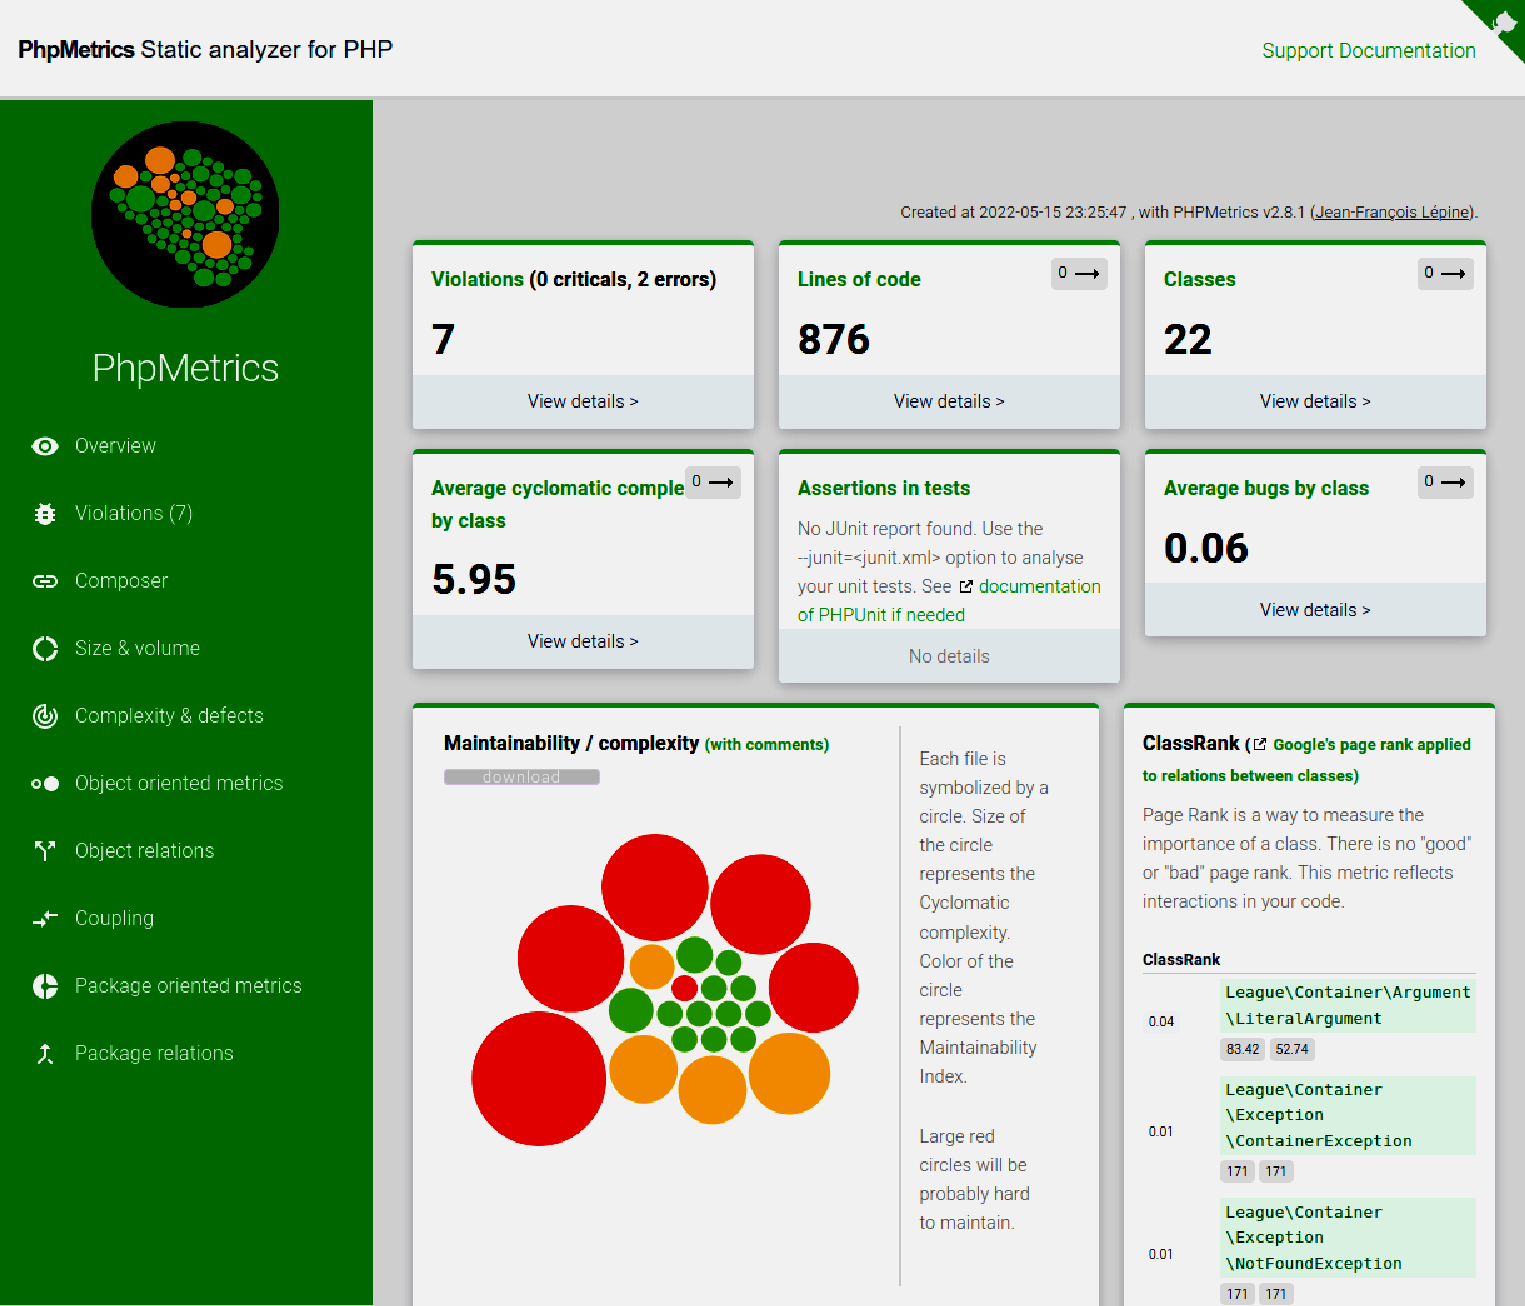1525x1306 pixels.
Task: Navigate to Object oriented metrics
Action: 179,783
